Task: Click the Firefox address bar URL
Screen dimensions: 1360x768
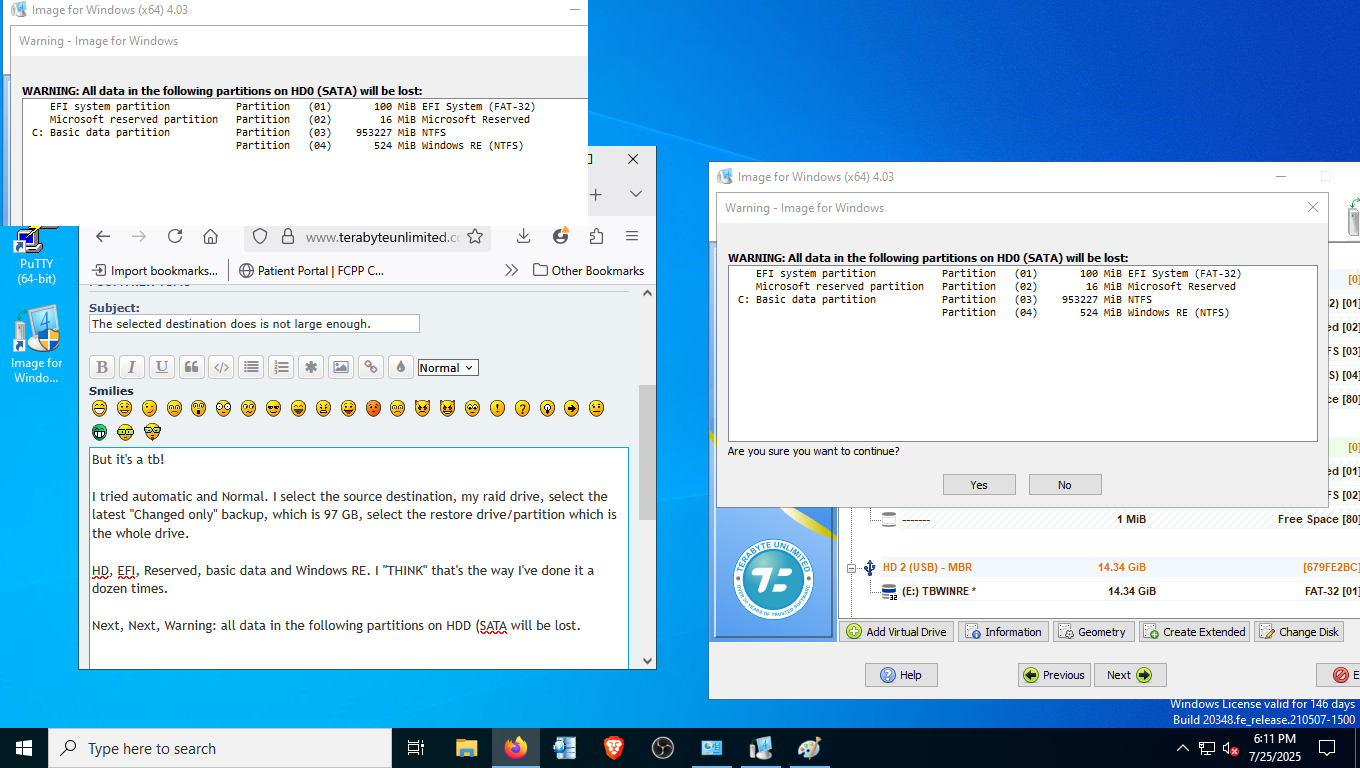Action: pyautogui.click(x=382, y=237)
